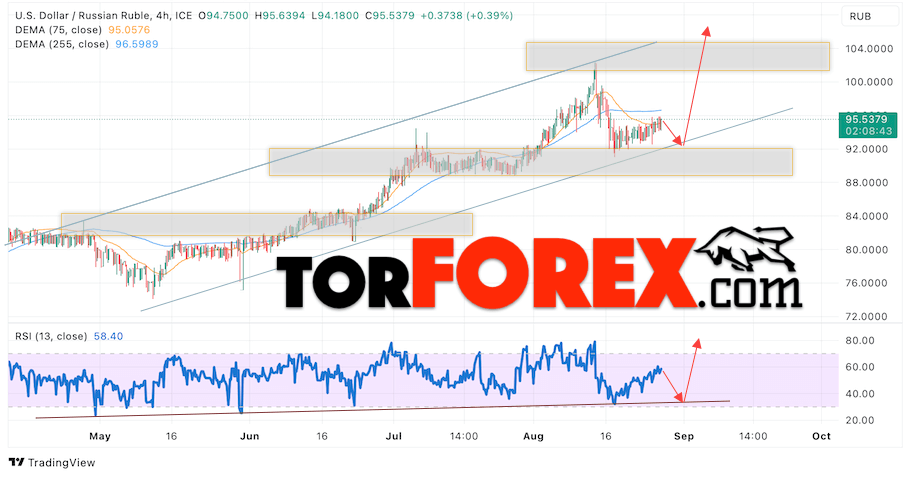Click the open price value O94.7500
Viewport: 911px width, 477px height.
(x=223, y=16)
